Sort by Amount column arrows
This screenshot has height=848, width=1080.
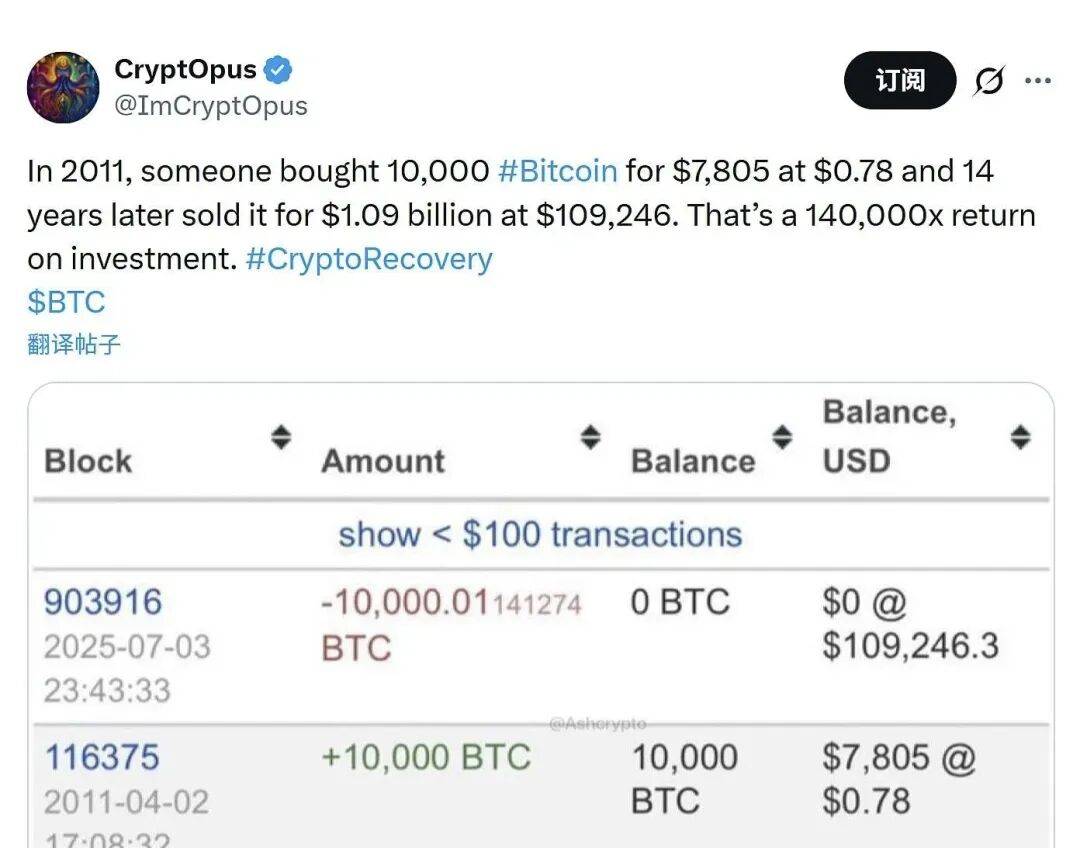pos(591,437)
